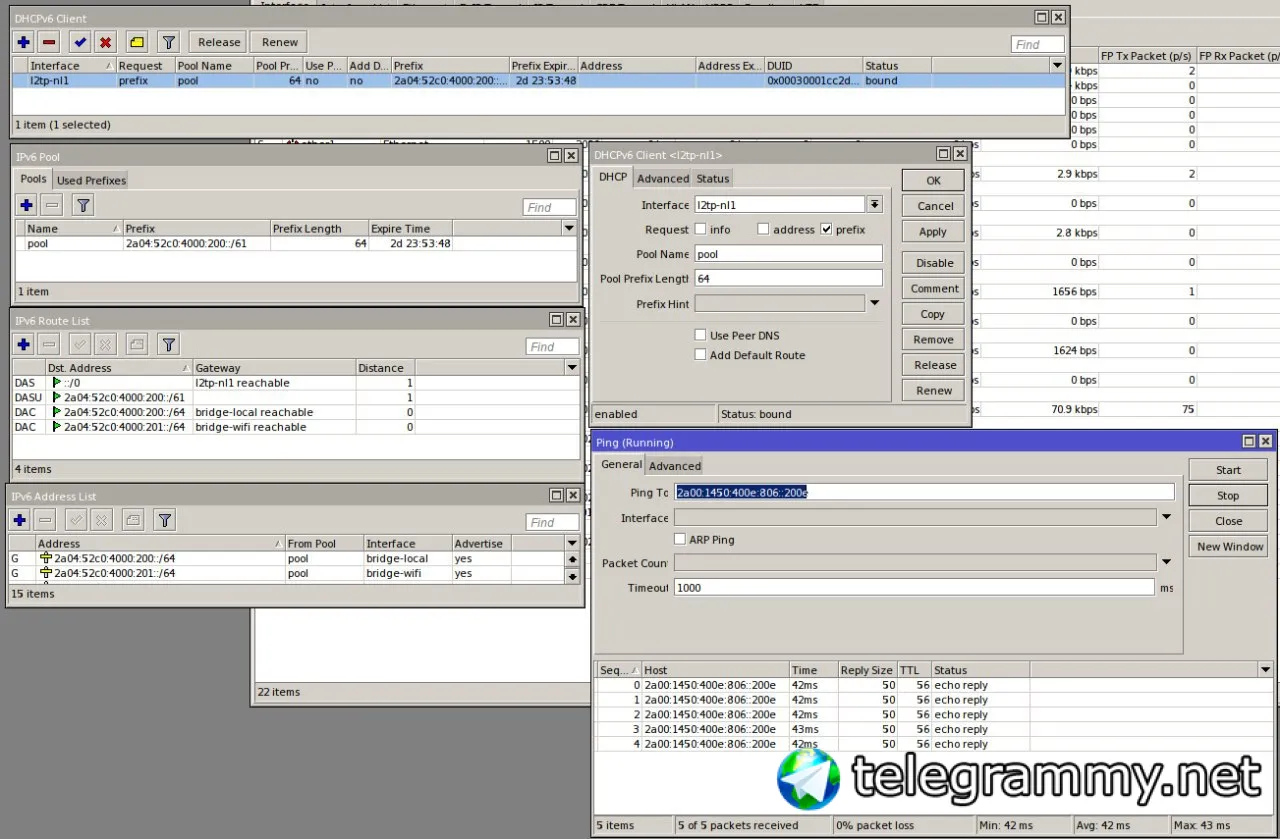Click the Release button in DHCPv6 Client toolbar

click(x=219, y=42)
